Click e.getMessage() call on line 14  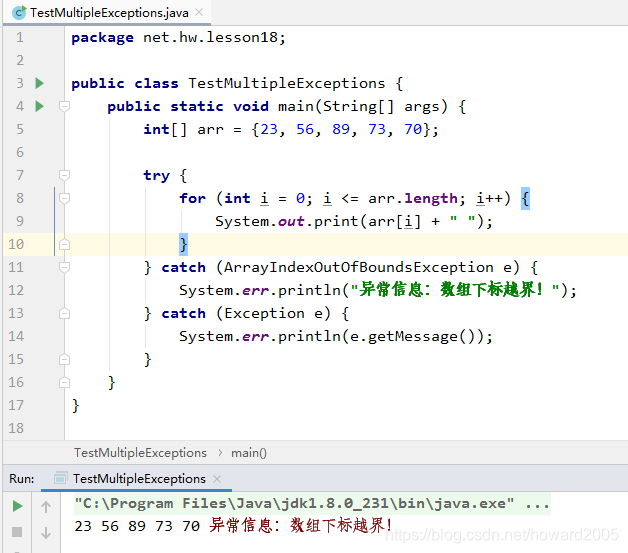point(417,336)
